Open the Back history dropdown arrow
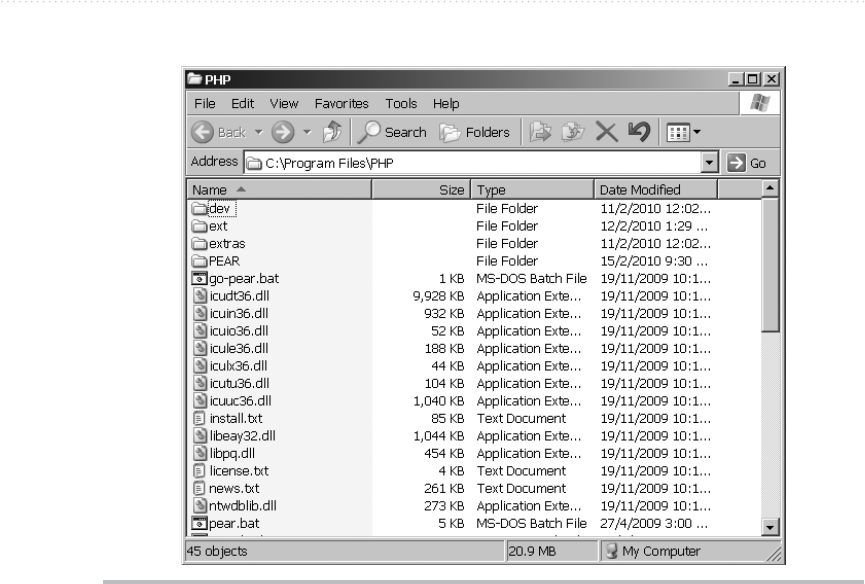The height and width of the screenshot is (584, 865). [x=258, y=132]
